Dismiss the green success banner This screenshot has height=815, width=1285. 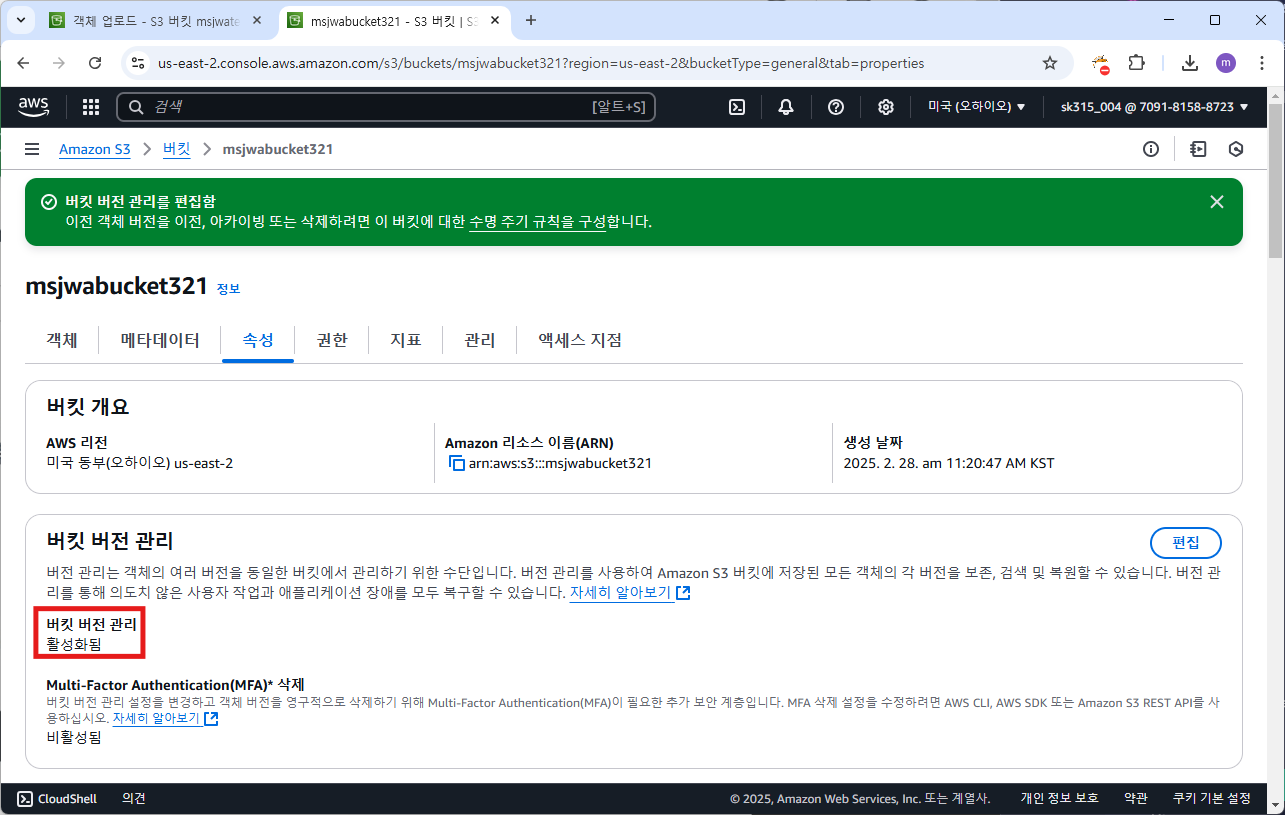coord(1217,202)
